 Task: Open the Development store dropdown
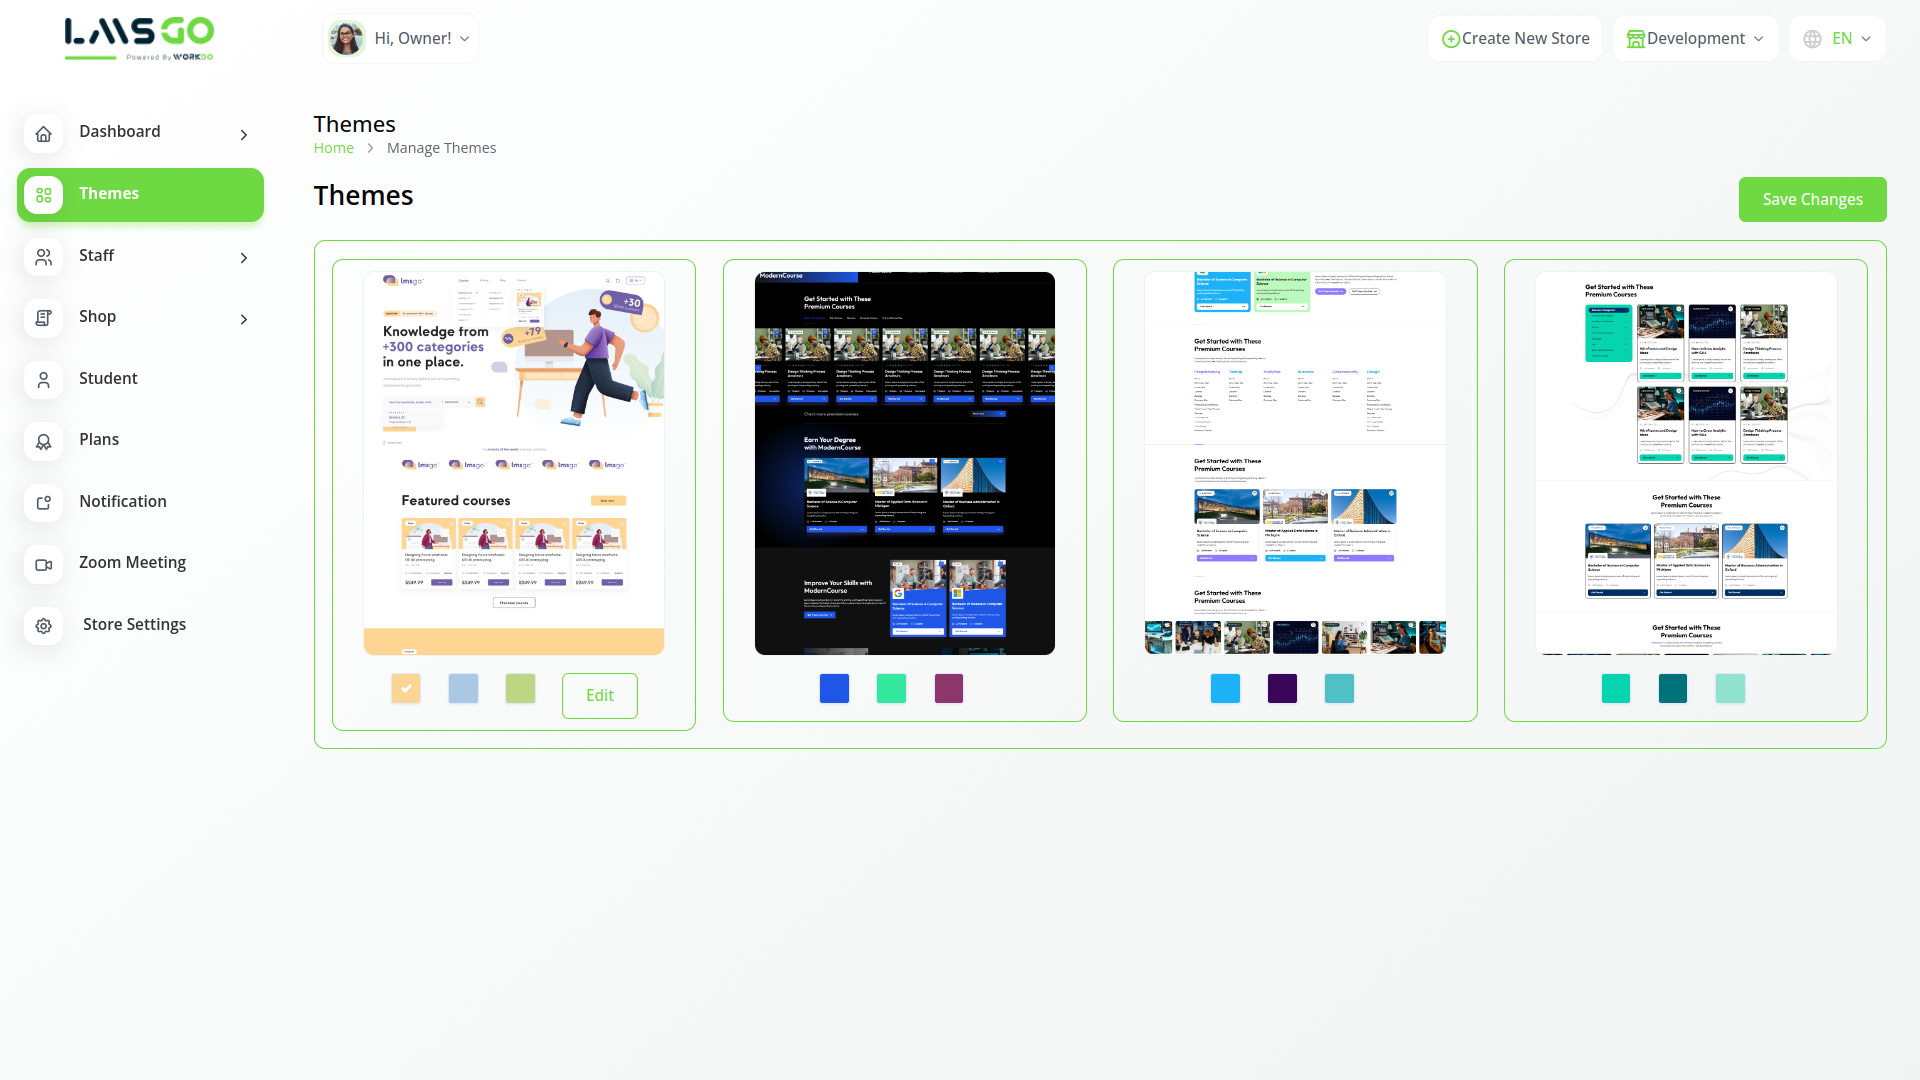tap(1695, 39)
